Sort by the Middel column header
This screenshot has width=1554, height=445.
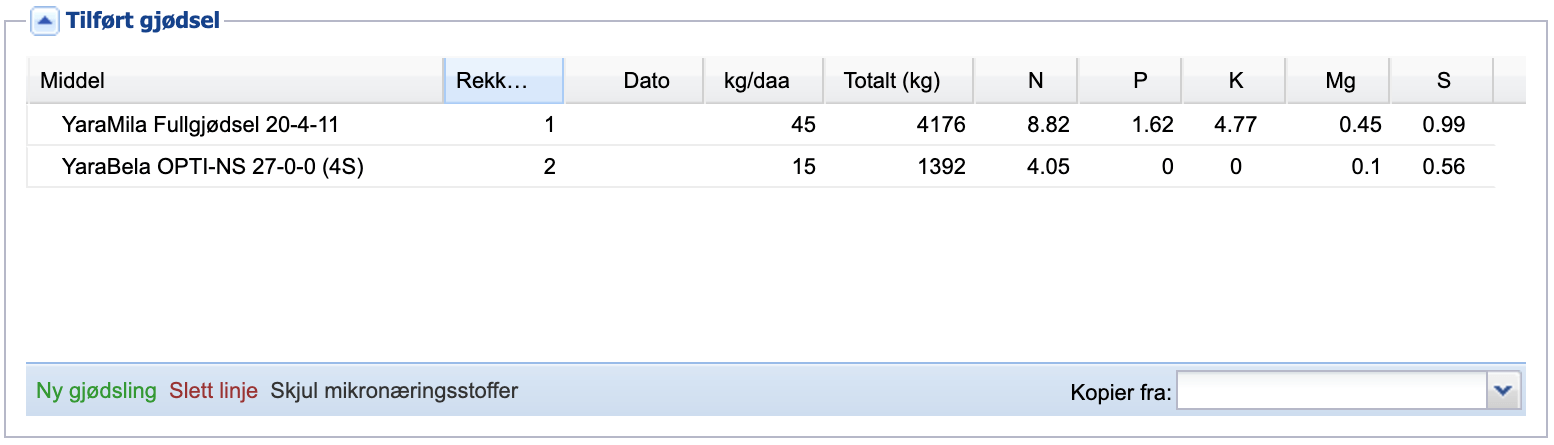pos(235,81)
